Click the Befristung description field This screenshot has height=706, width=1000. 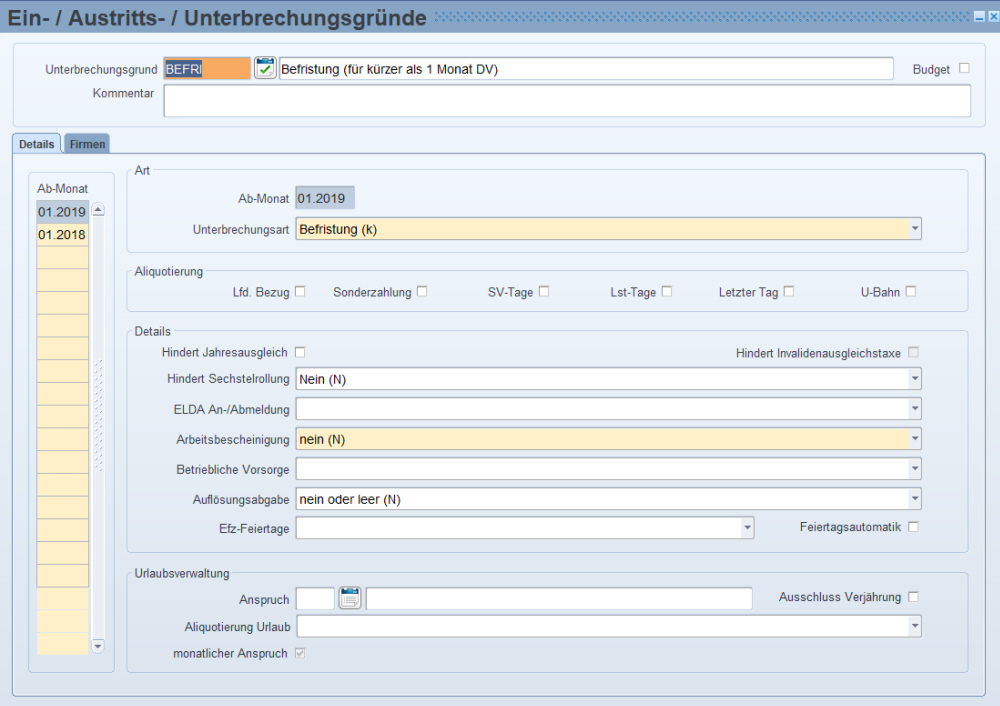click(x=585, y=68)
